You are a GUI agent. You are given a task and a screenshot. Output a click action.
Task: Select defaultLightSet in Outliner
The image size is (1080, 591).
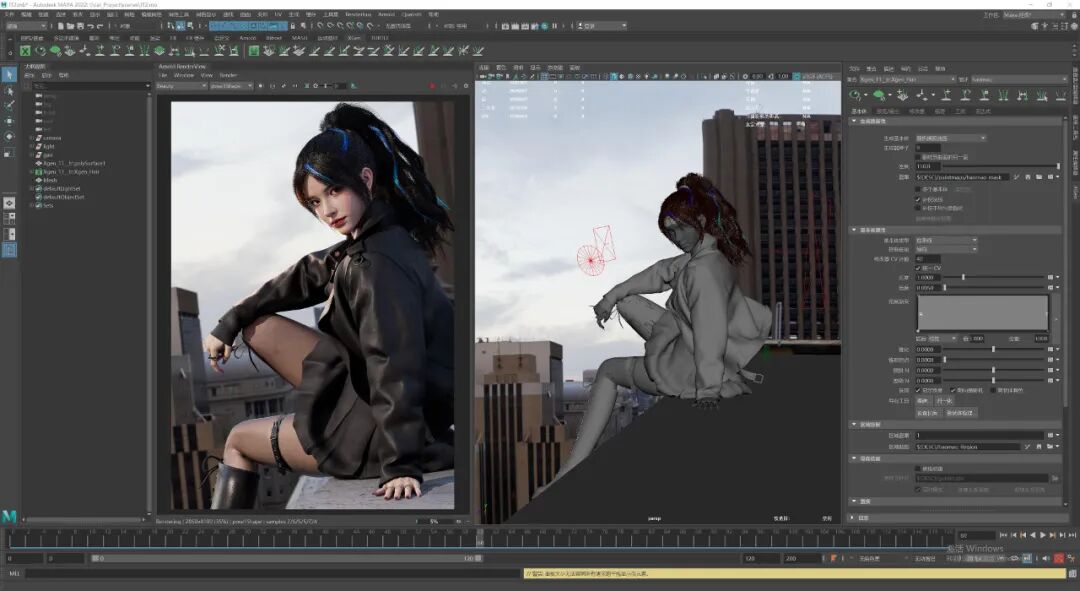[61, 188]
